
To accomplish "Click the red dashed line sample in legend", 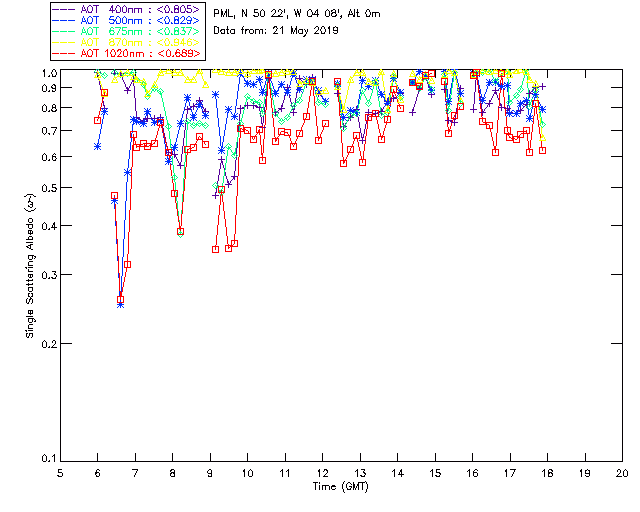I will click(64, 53).
